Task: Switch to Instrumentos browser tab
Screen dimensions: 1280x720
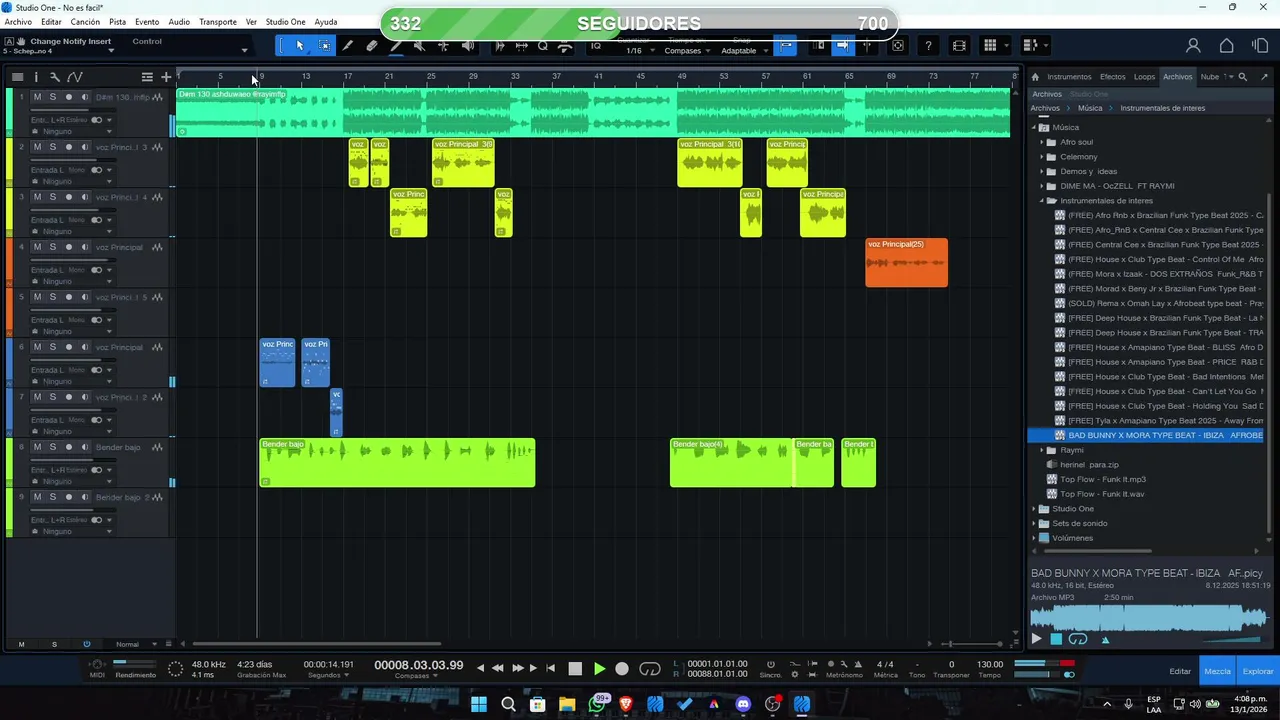Action: 1069,77
